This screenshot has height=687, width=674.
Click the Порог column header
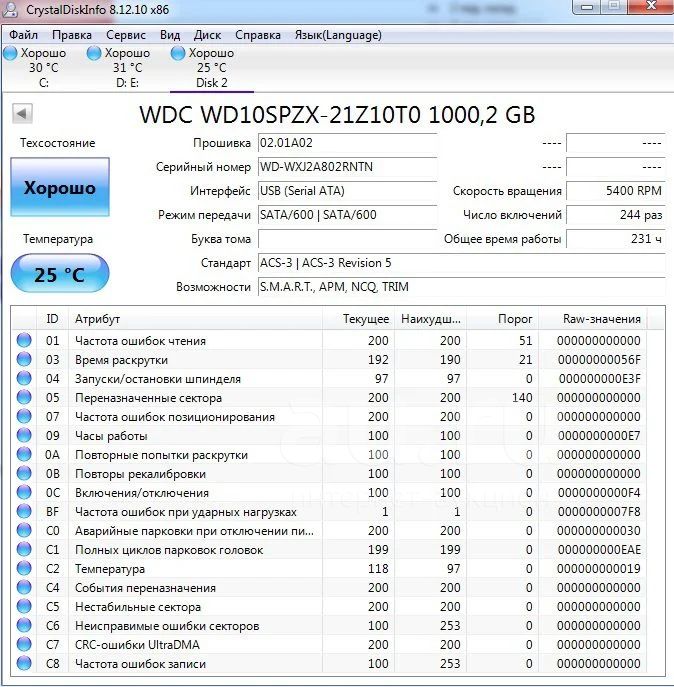tap(502, 319)
